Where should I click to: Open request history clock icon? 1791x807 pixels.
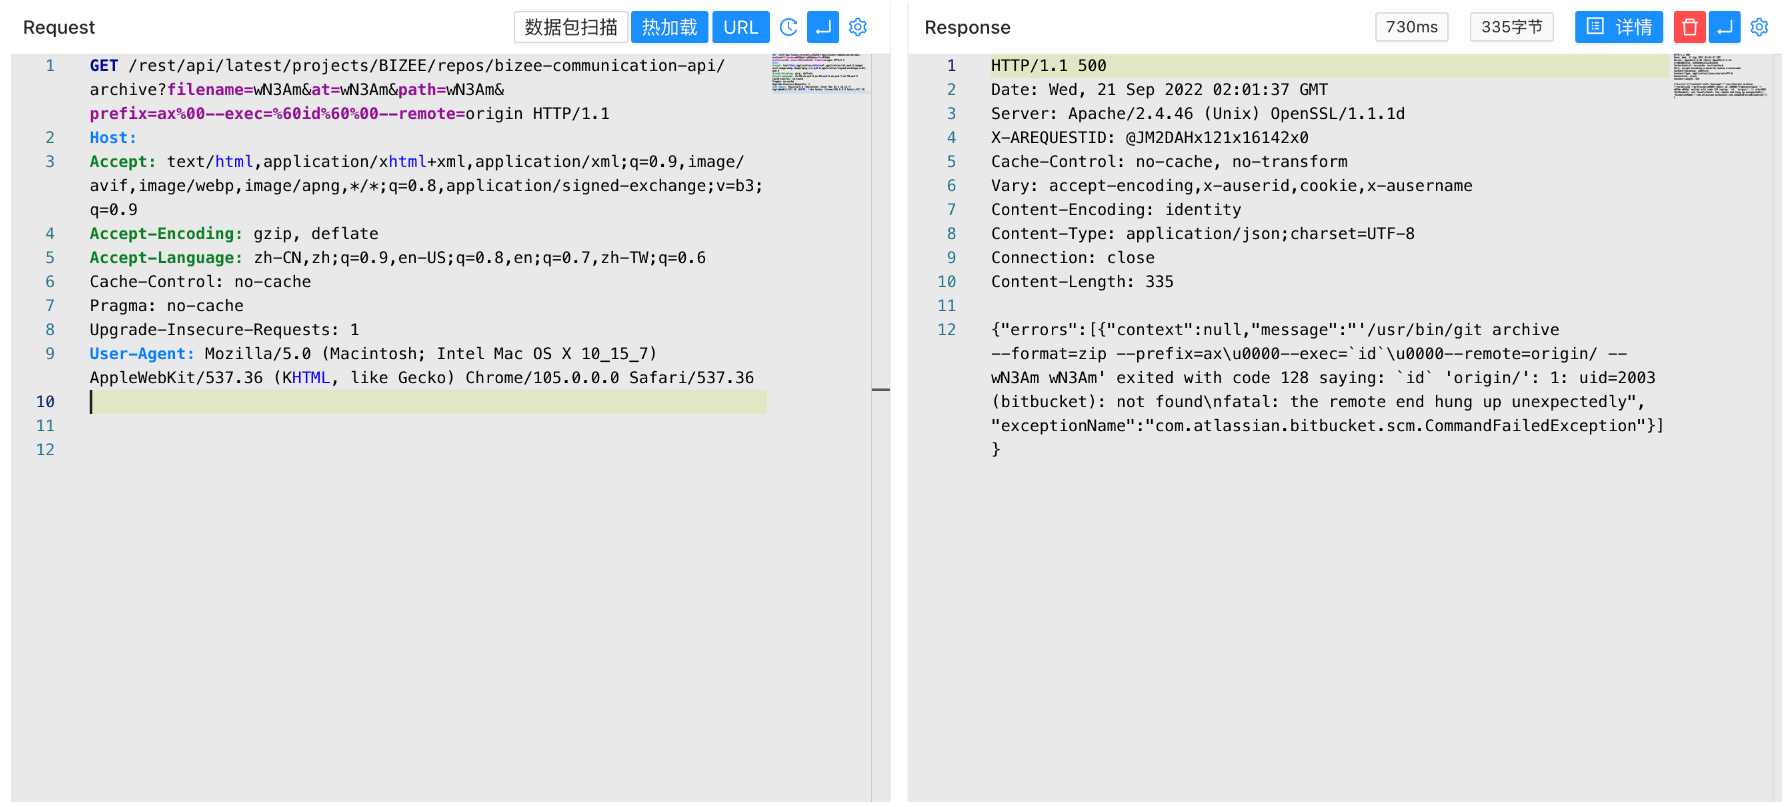coord(789,27)
